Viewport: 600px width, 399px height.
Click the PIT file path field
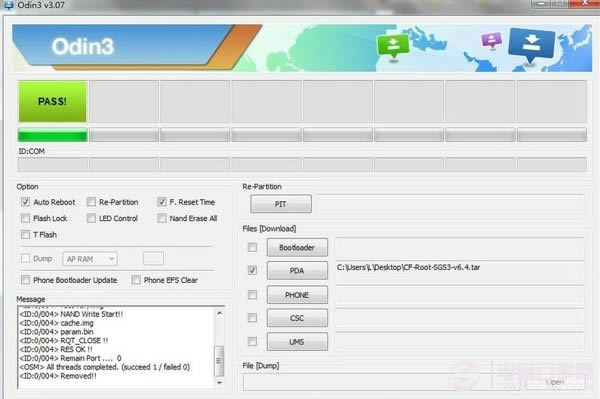451,204
